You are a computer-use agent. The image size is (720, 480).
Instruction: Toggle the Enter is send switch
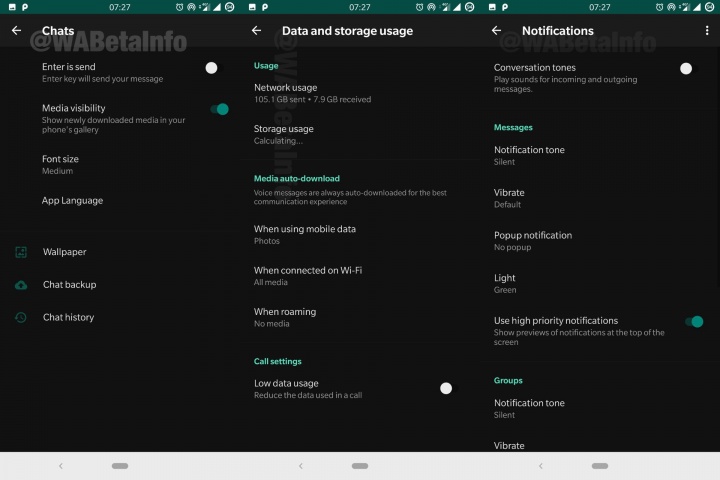[214, 68]
